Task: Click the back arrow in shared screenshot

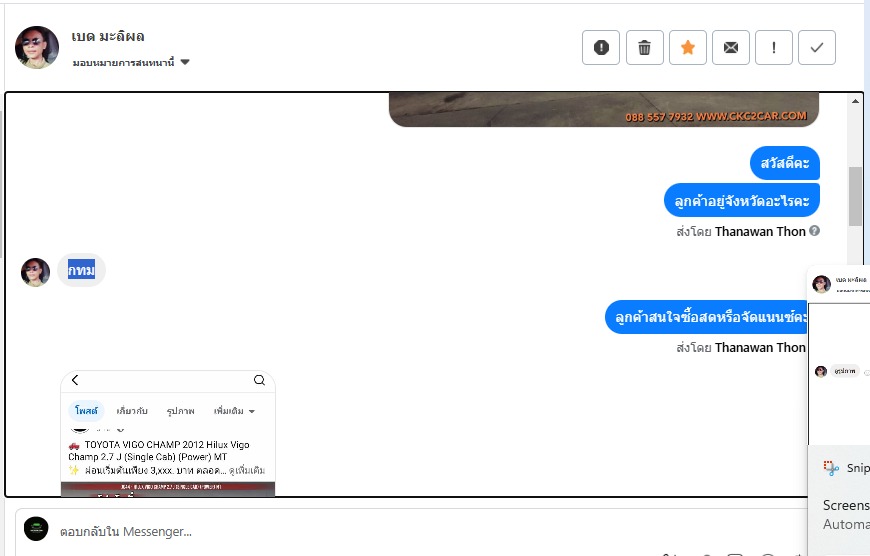Action: [75, 380]
